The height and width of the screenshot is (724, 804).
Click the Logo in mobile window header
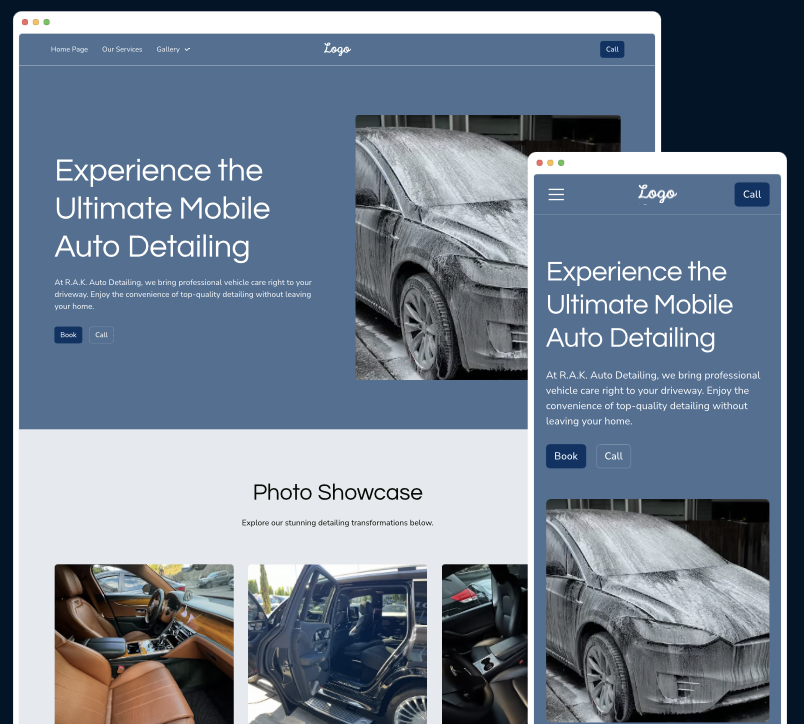657,193
